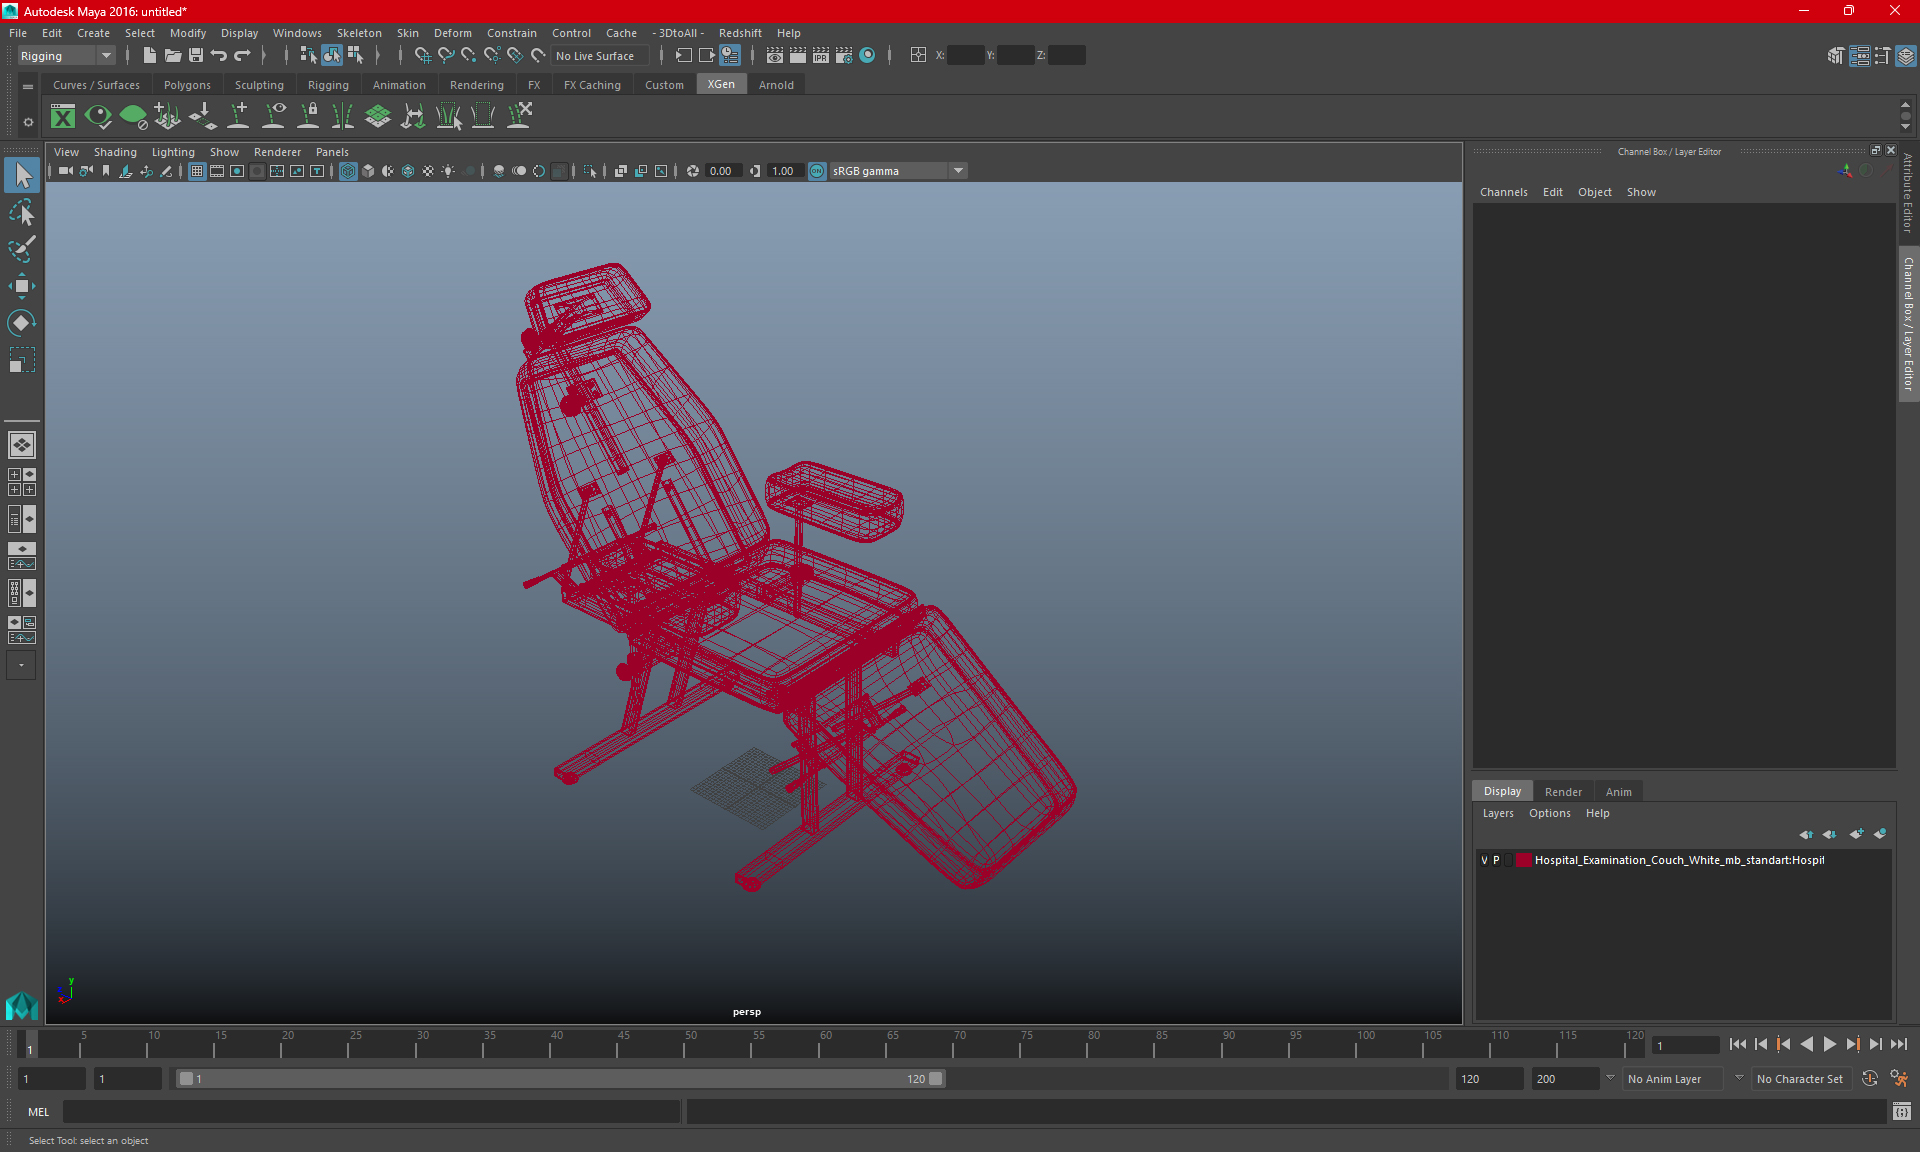Screen dimensions: 1920x1152
Task: Open the Skeleton menu
Action: click(x=359, y=33)
